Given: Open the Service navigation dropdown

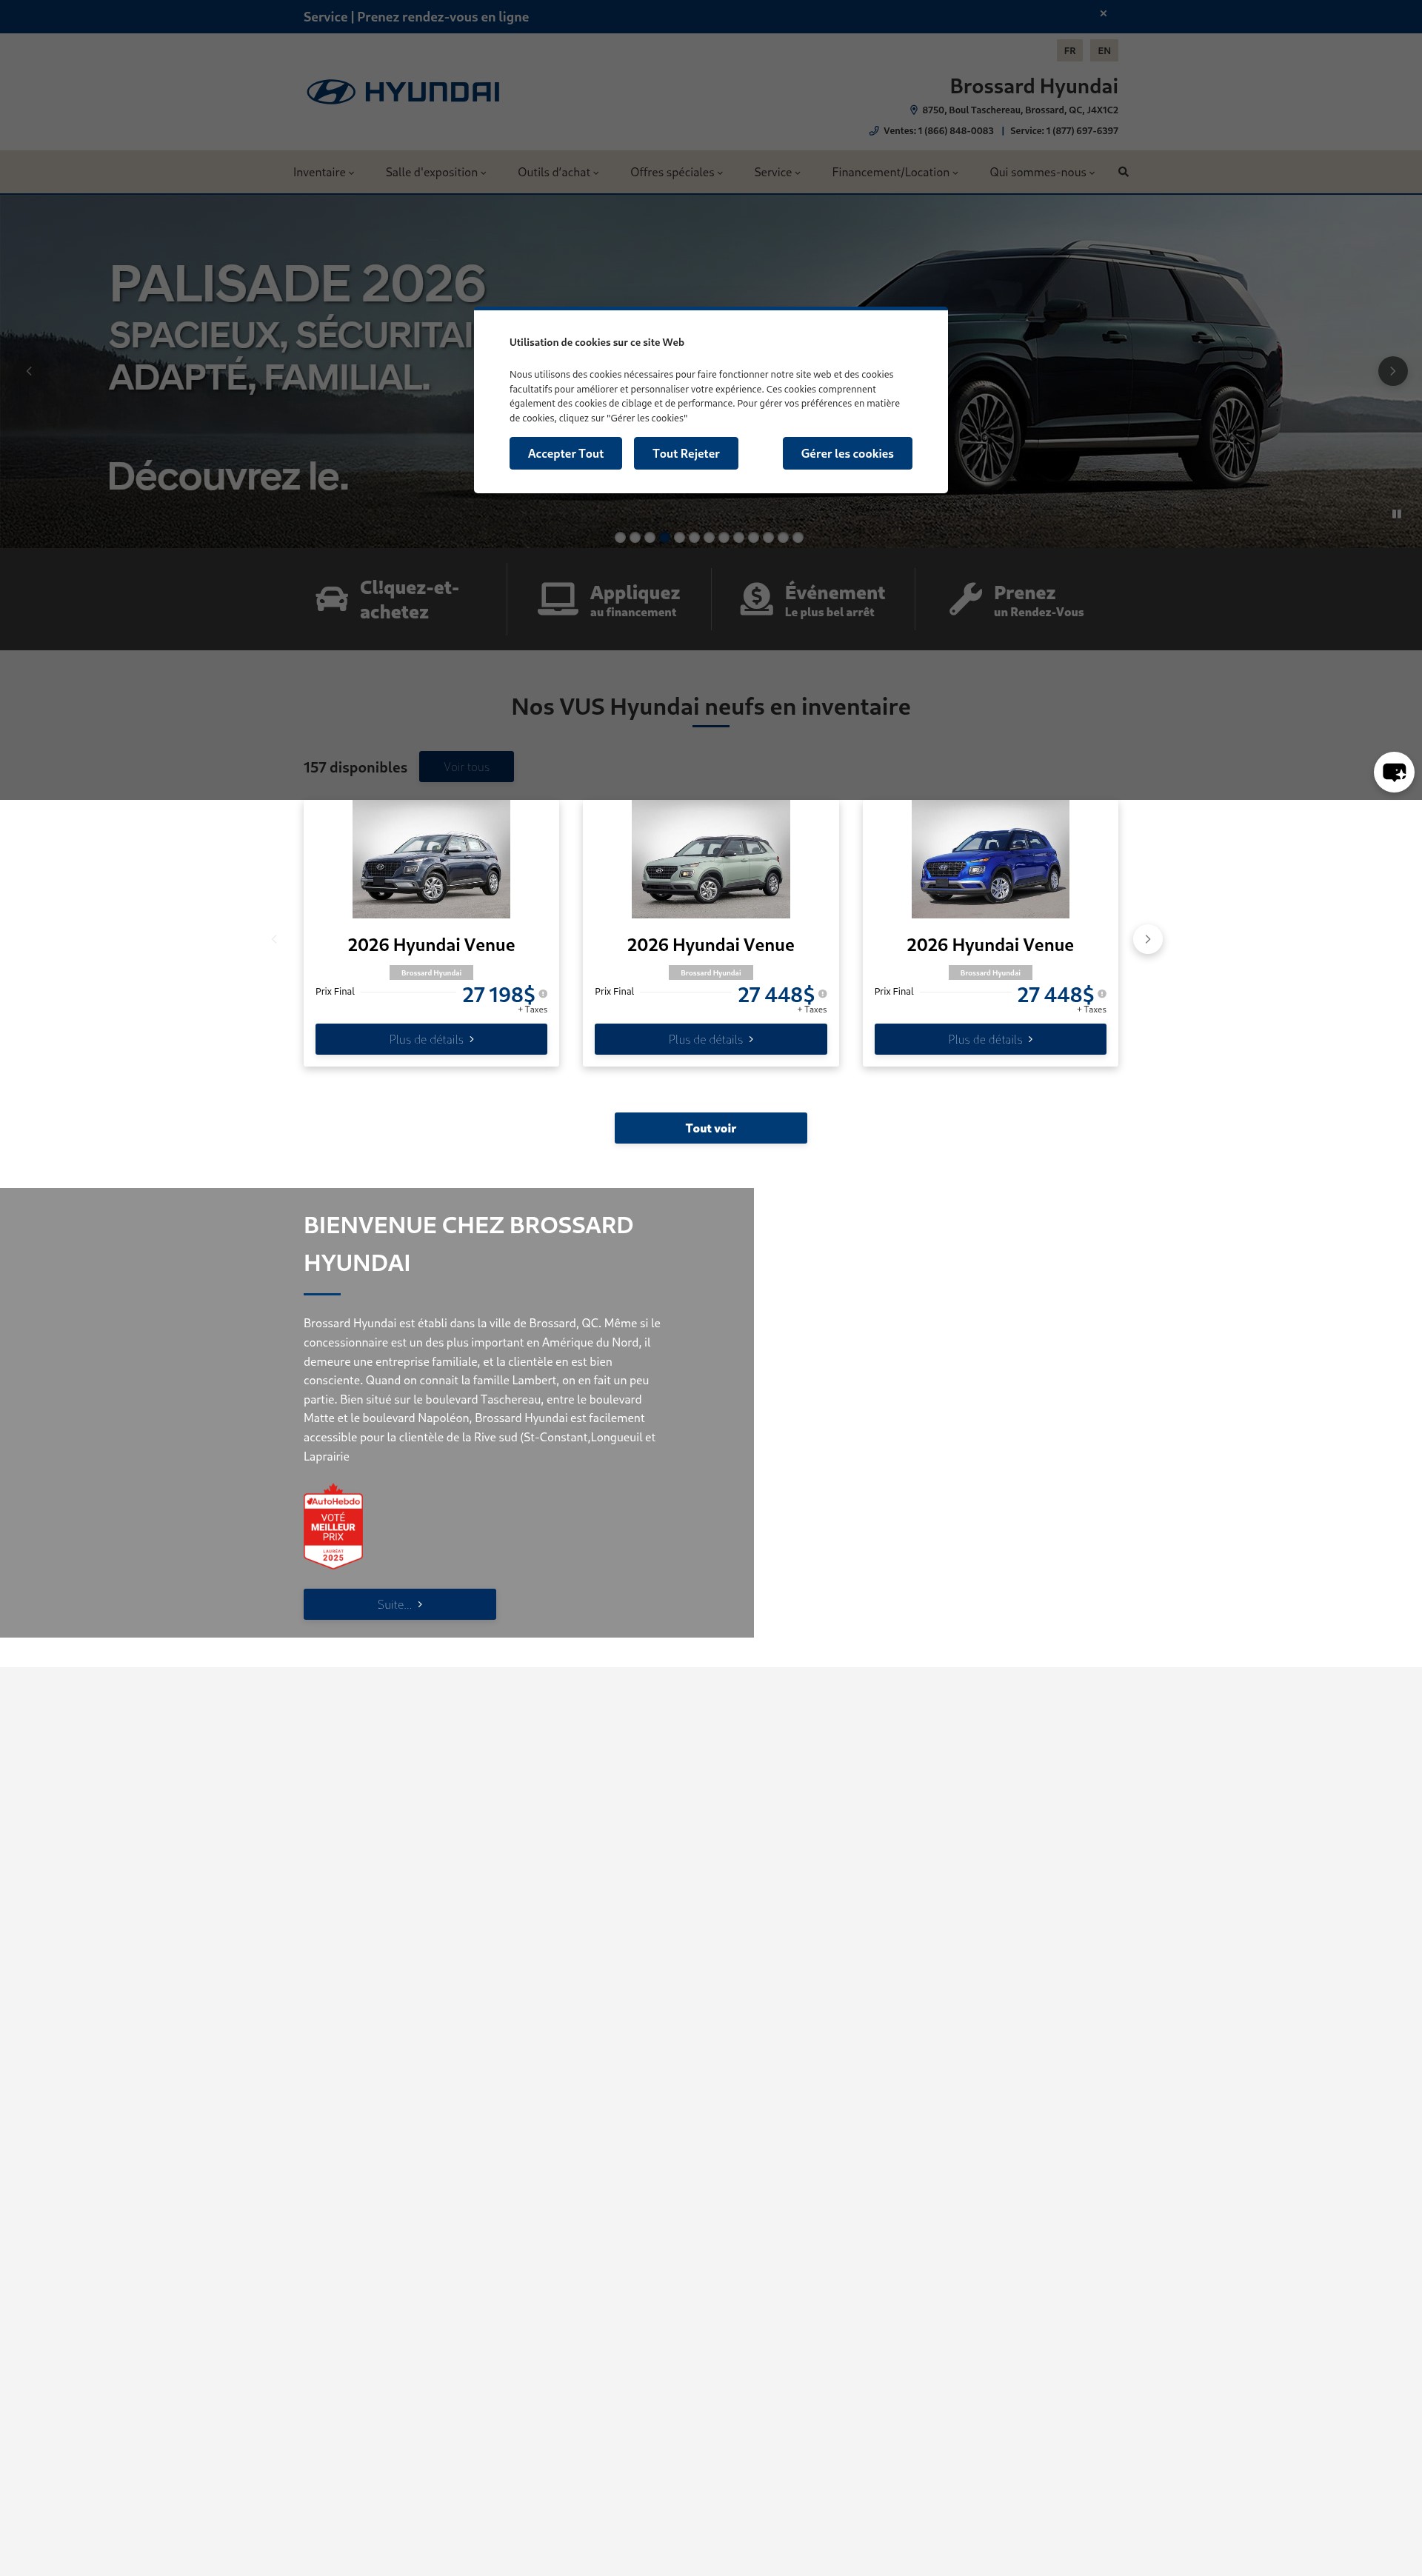Looking at the screenshot, I should (777, 172).
